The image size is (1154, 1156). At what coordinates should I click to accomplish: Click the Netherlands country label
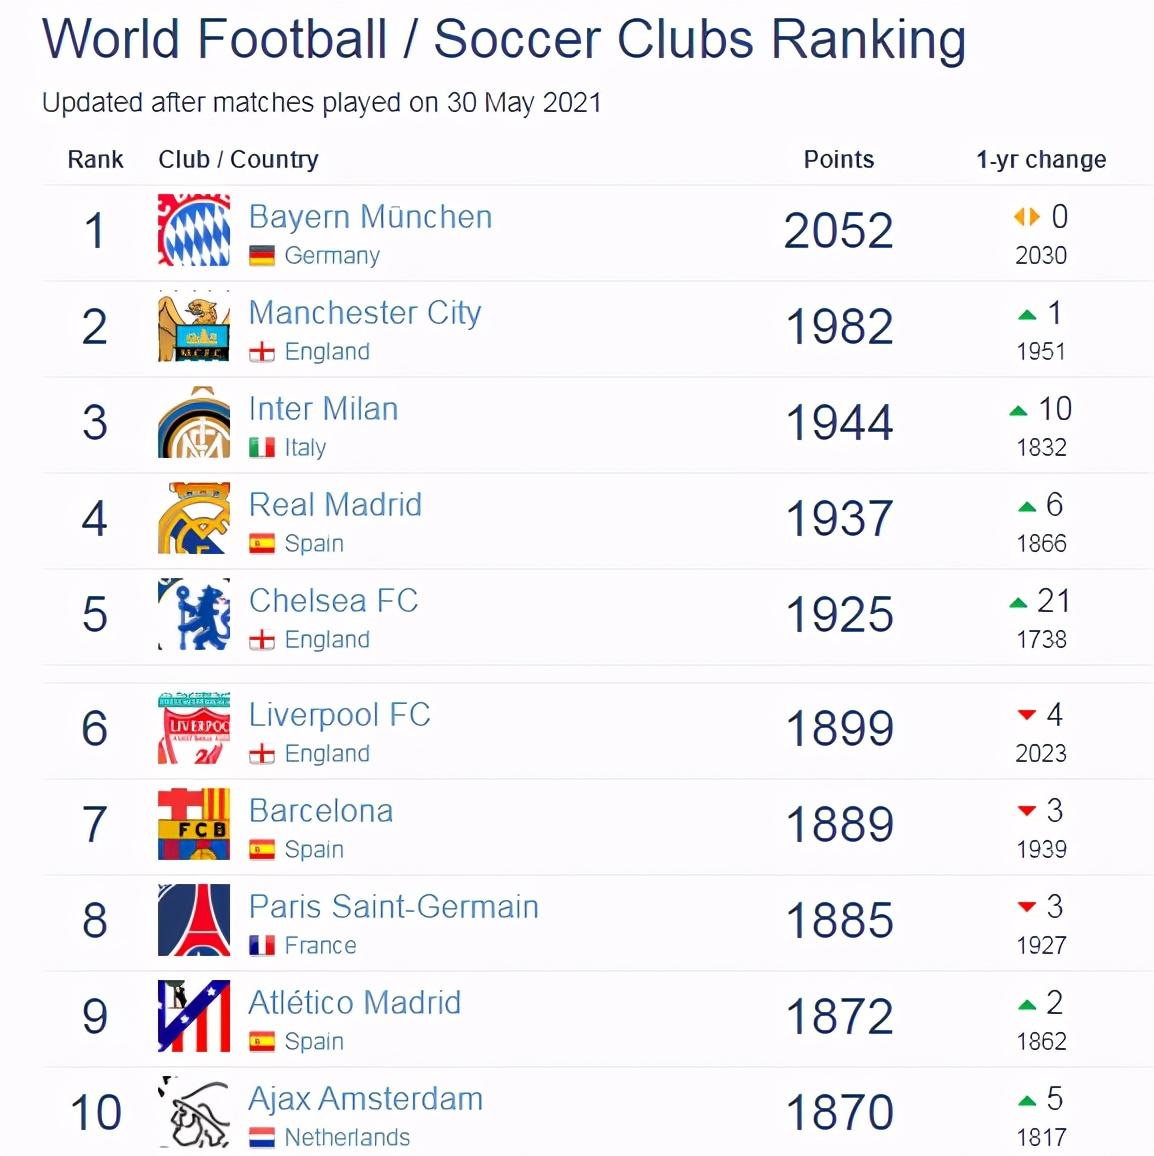pos(347,1137)
